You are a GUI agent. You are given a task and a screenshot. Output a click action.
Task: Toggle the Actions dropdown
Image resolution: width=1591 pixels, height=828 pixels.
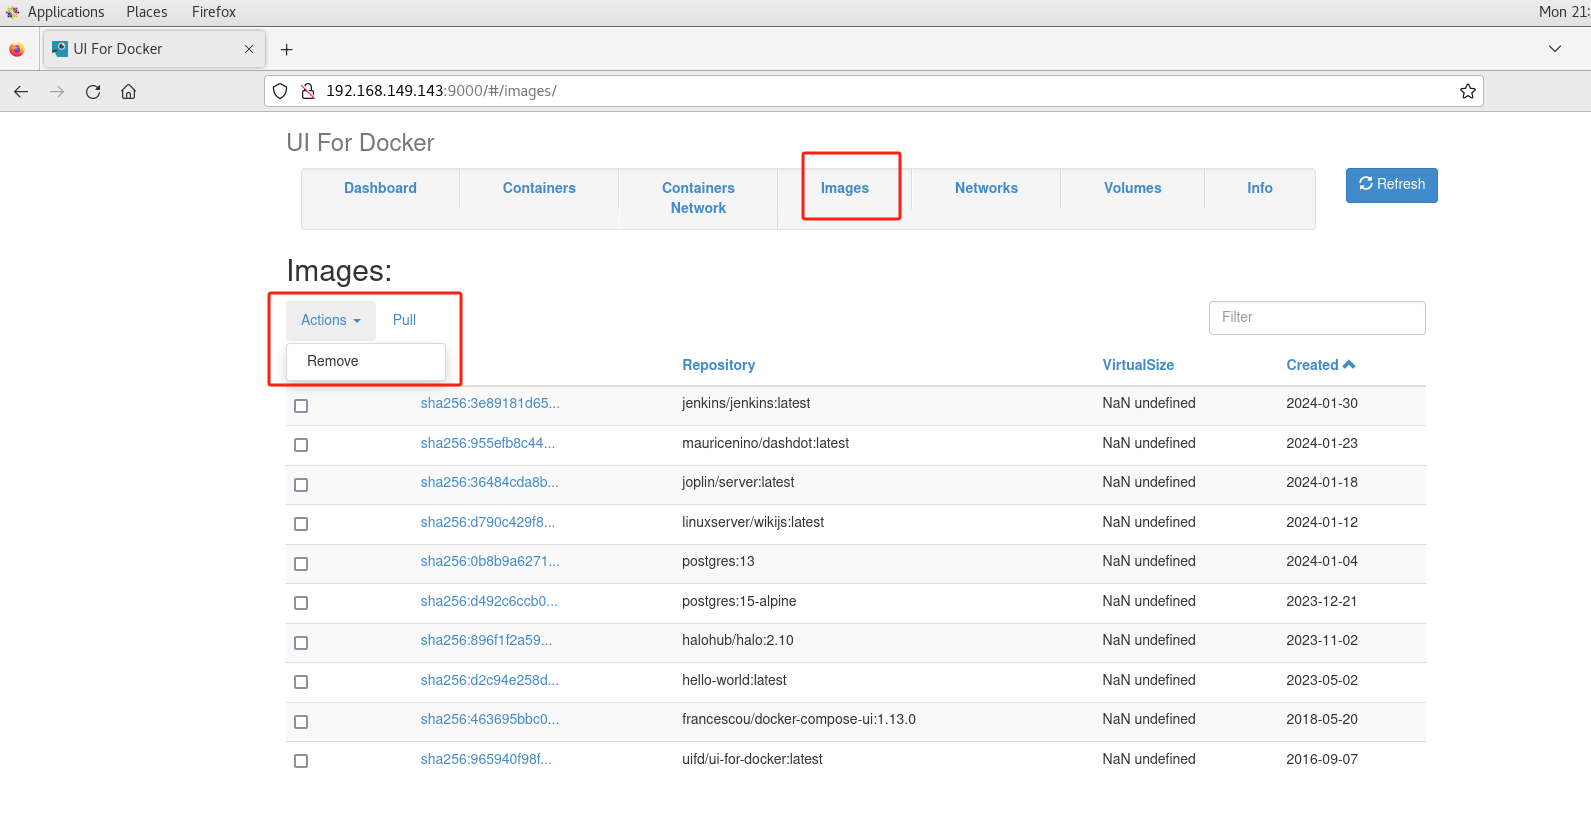tap(330, 320)
